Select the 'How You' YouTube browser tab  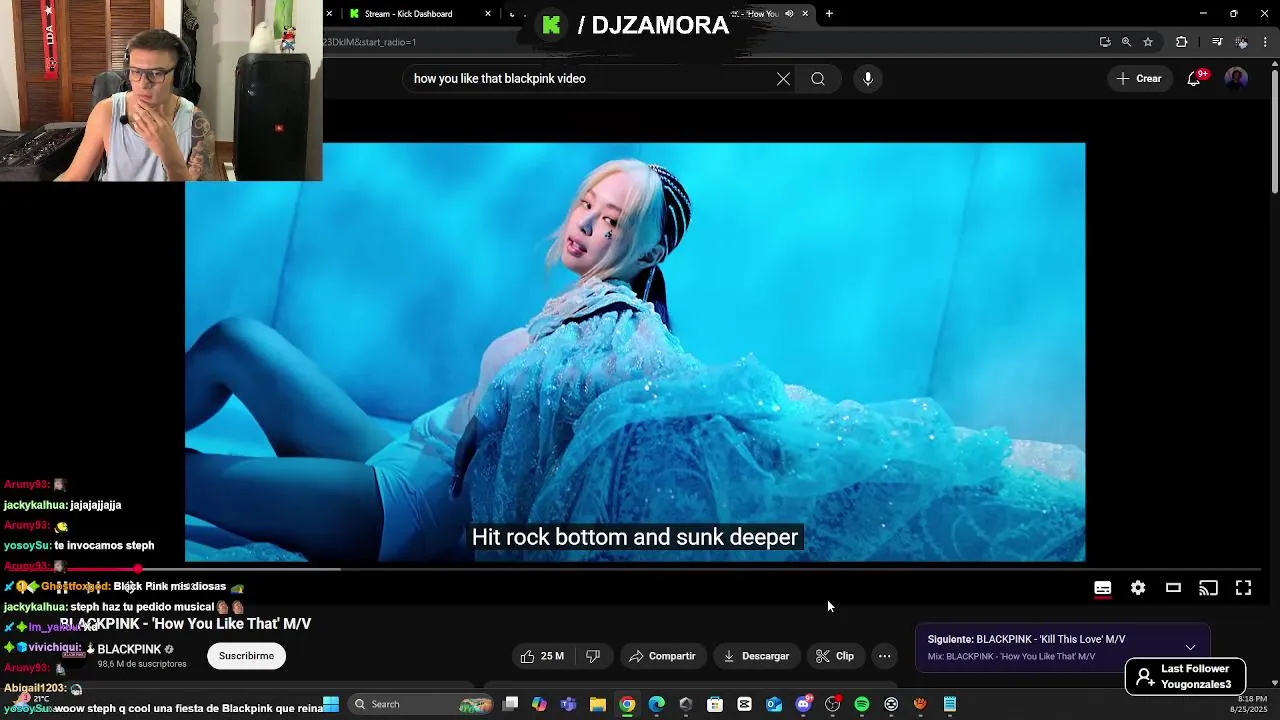(x=760, y=14)
